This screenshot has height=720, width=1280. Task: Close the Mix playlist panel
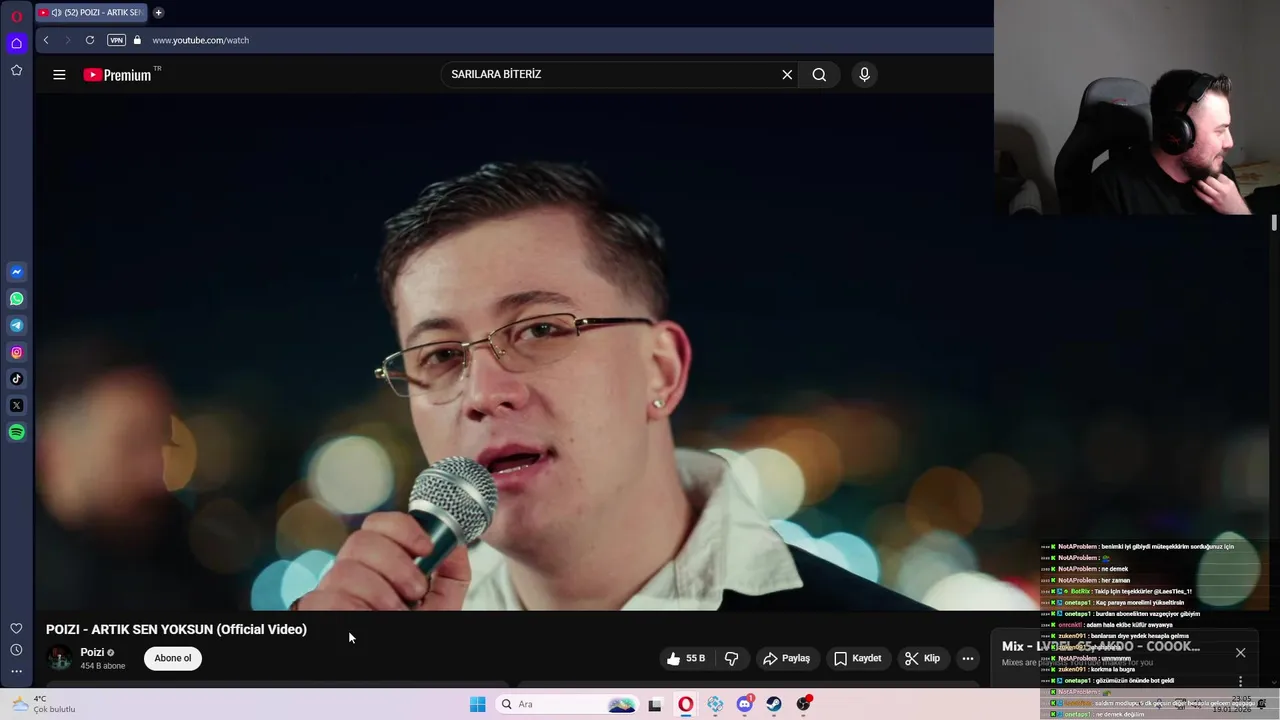[1240, 653]
